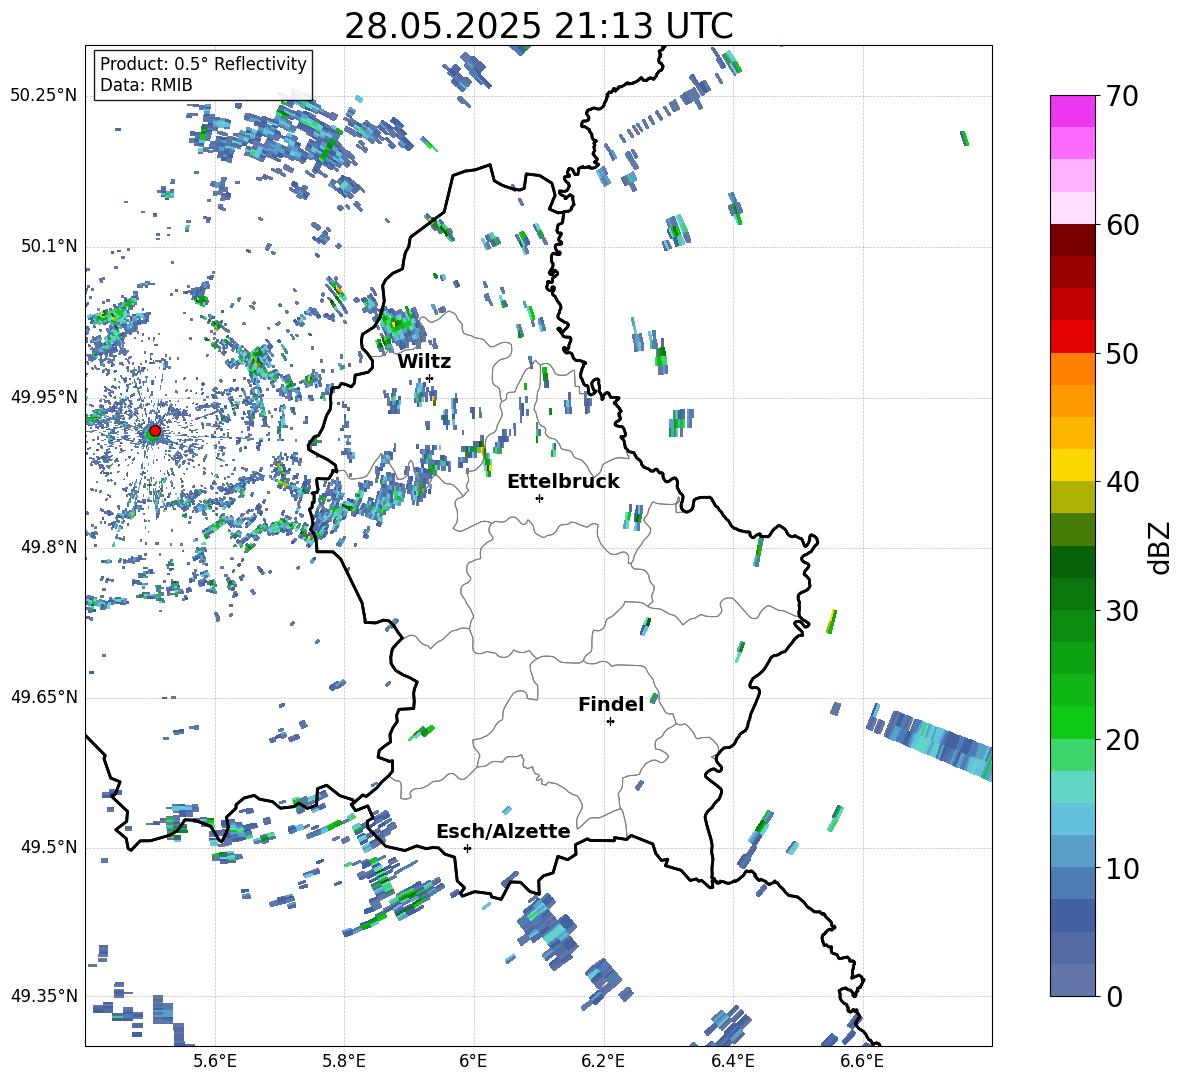Viewport: 1184px width, 1081px height.
Task: Click the 5.6°E longitude tick label
Action: pyautogui.click(x=215, y=1061)
